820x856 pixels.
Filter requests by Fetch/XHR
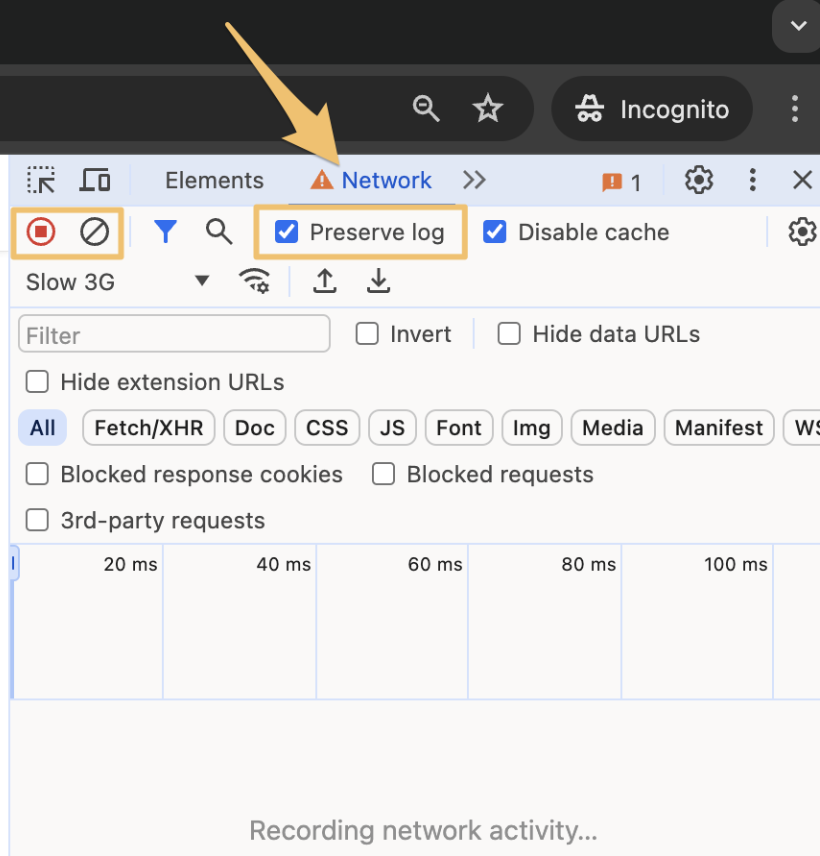point(148,428)
